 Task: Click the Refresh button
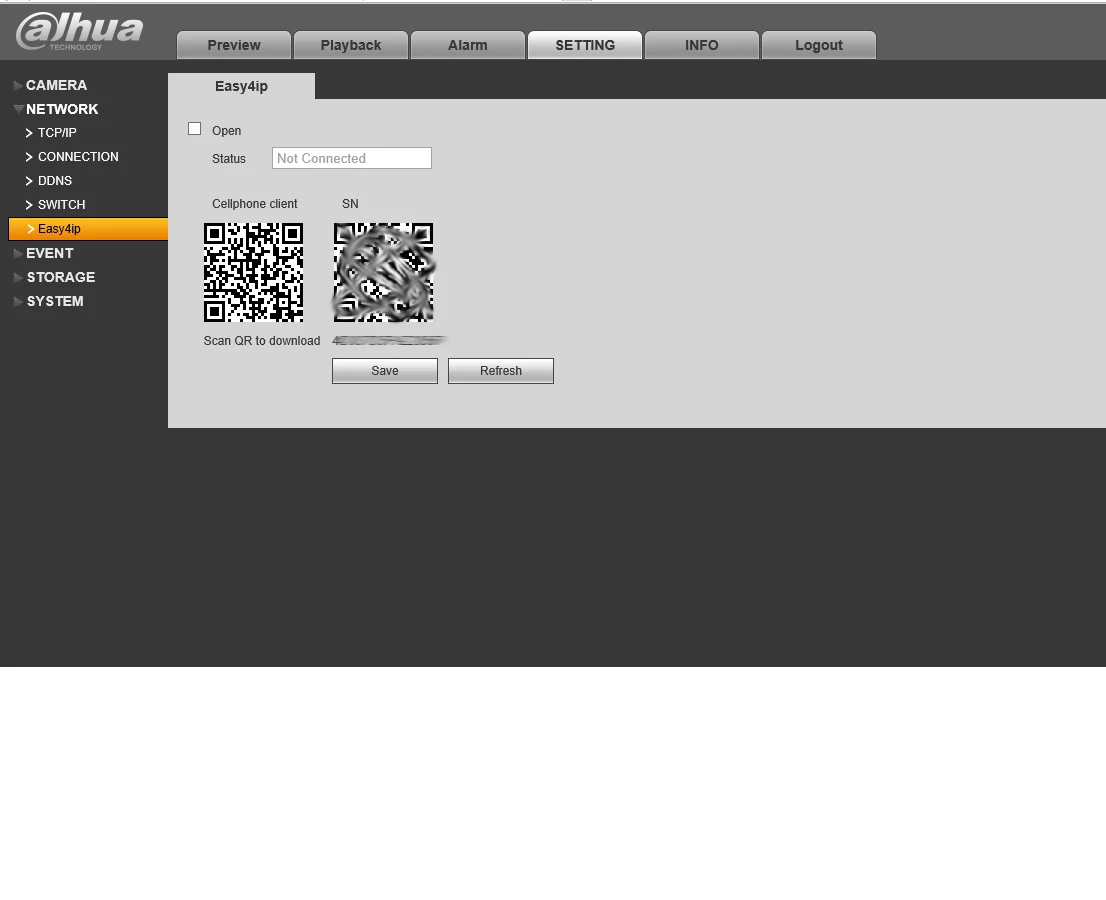501,371
